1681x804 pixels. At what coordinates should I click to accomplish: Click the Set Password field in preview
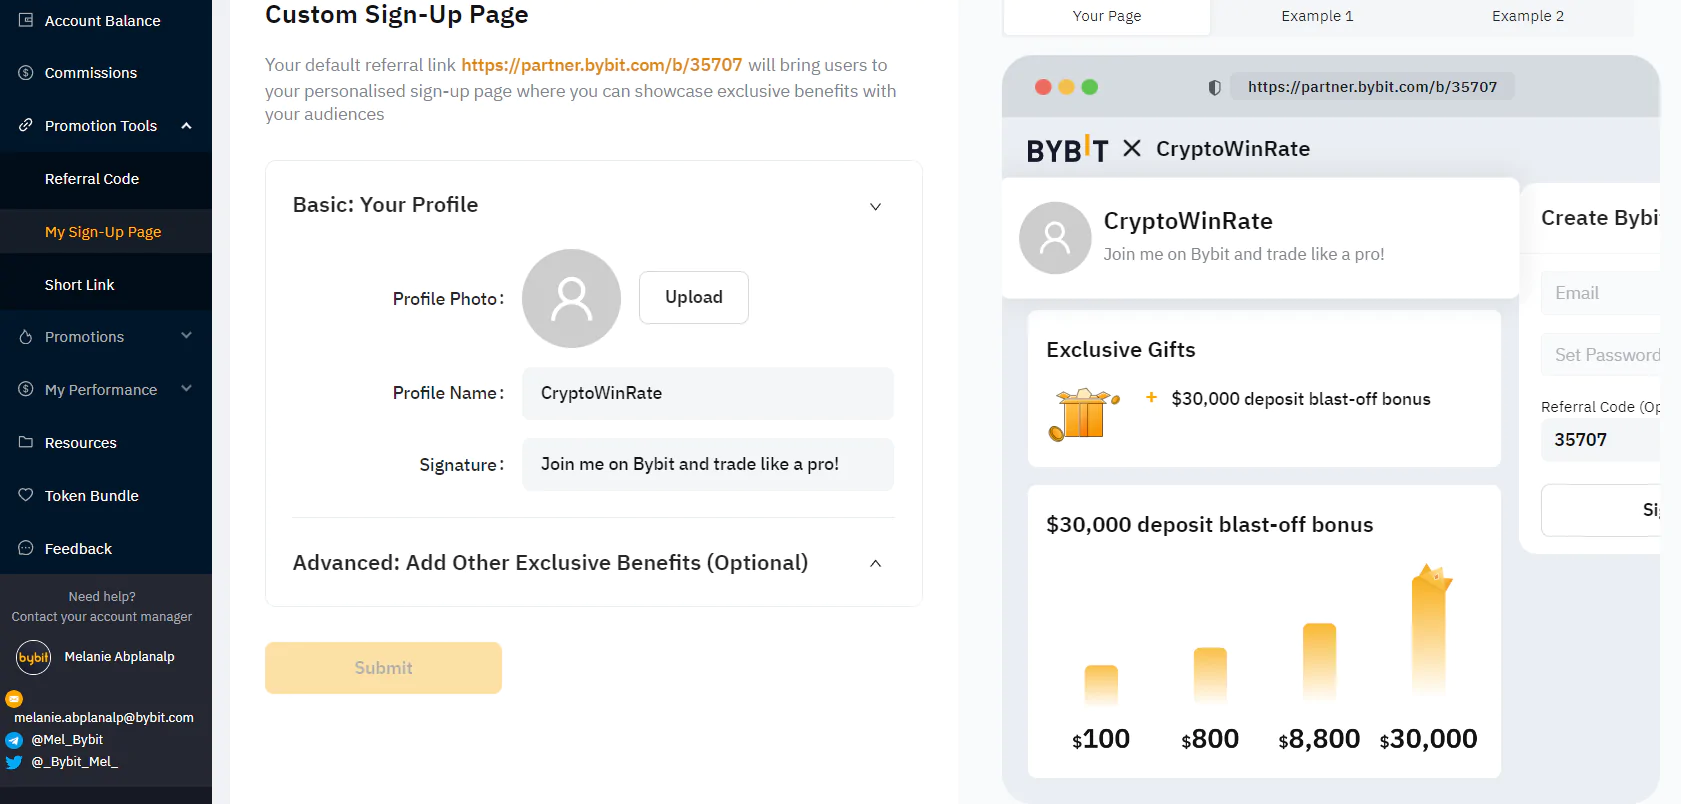pyautogui.click(x=1600, y=355)
